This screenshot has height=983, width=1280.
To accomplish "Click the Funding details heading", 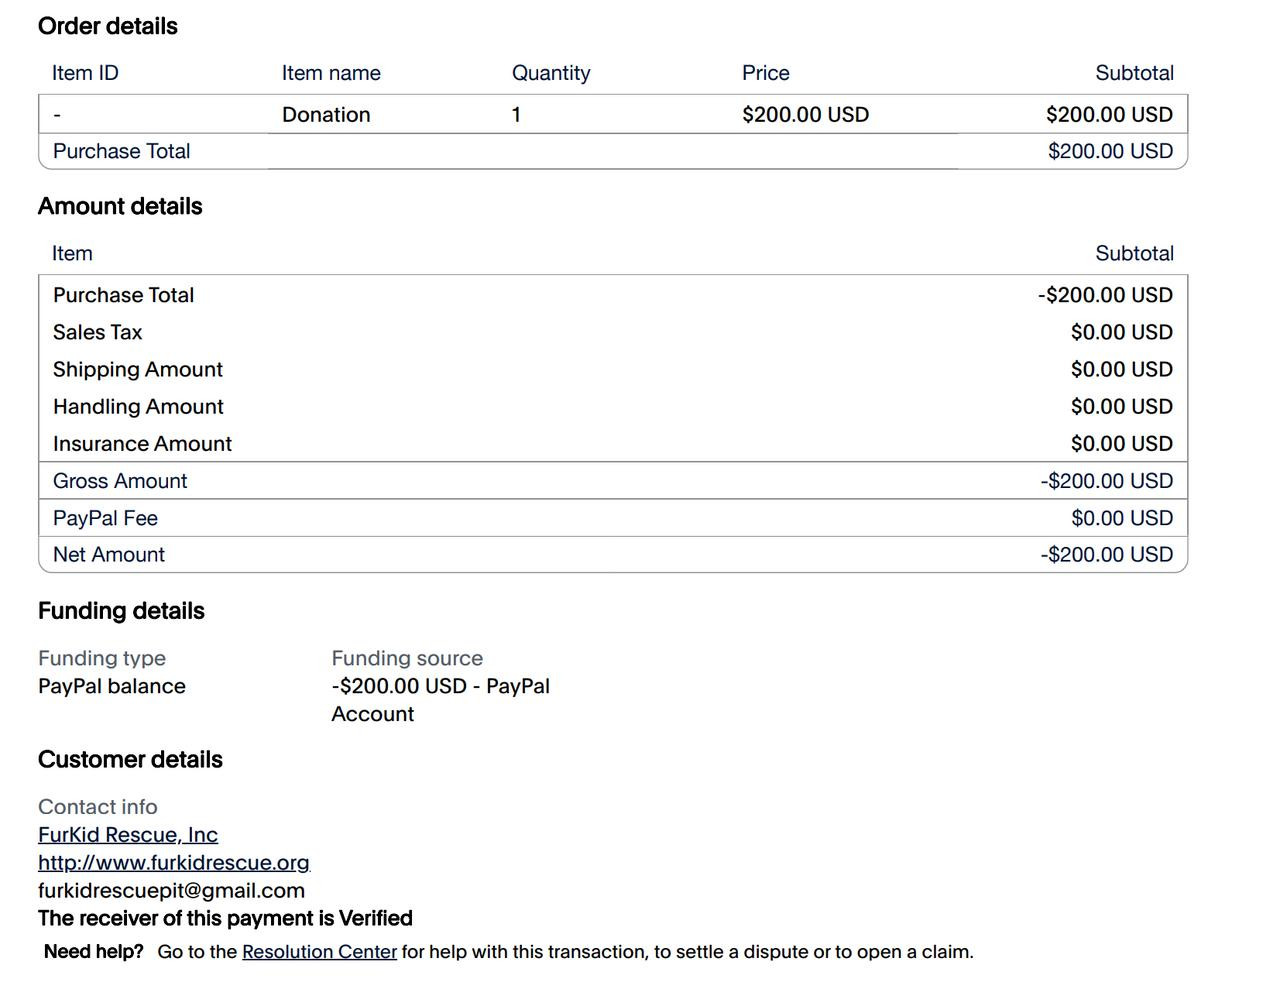I will click(121, 612).
